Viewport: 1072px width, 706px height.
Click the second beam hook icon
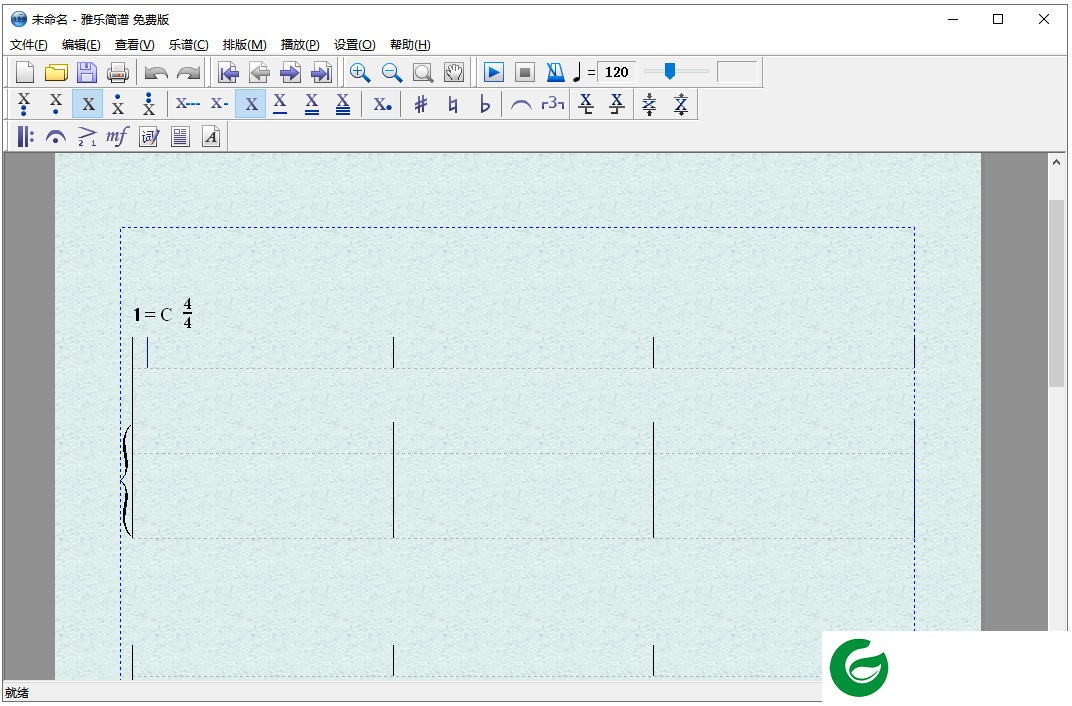point(617,104)
